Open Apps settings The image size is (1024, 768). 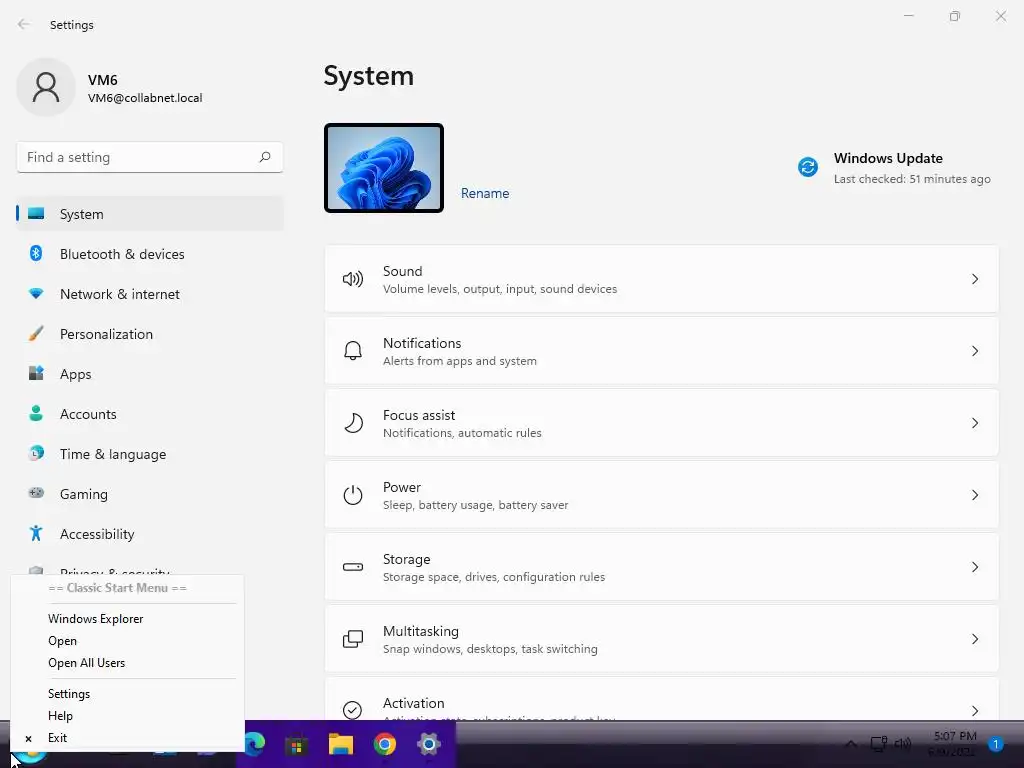(150, 374)
